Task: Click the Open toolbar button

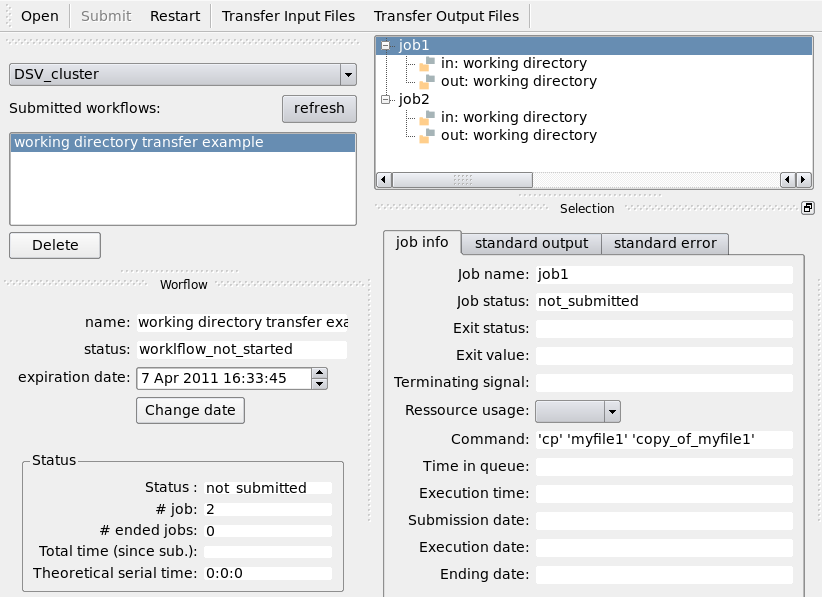Action: (40, 16)
